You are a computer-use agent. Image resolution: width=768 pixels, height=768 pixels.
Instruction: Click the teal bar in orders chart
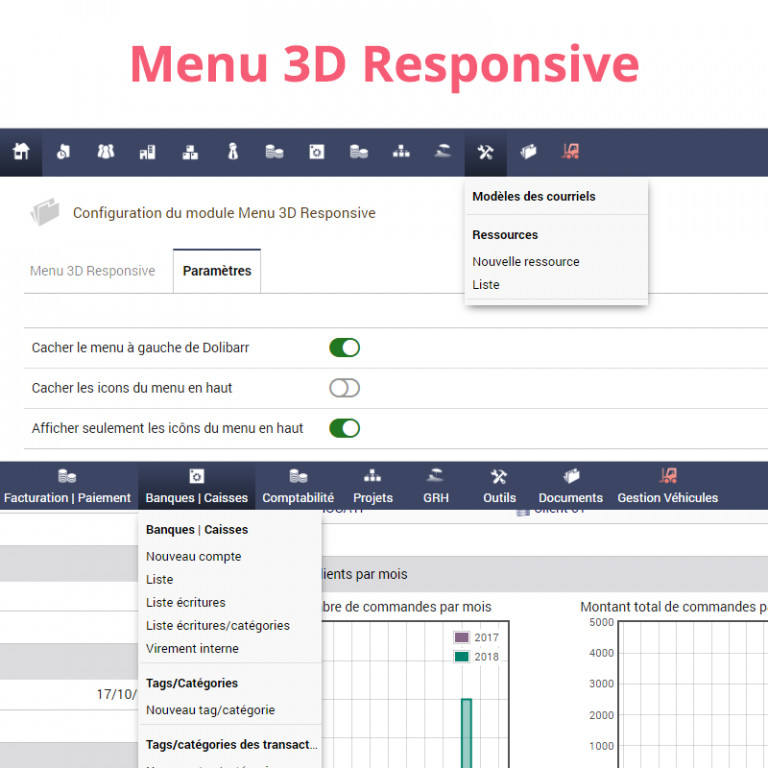click(x=466, y=733)
